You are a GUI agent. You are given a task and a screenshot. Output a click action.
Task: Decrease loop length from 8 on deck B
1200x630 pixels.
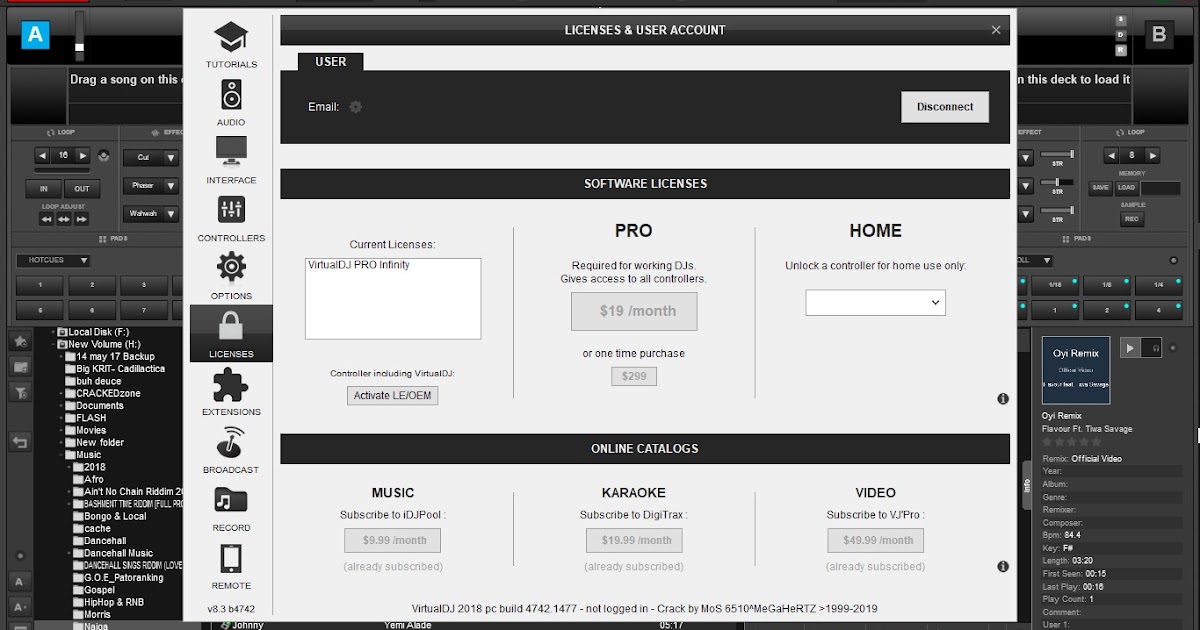1112,156
